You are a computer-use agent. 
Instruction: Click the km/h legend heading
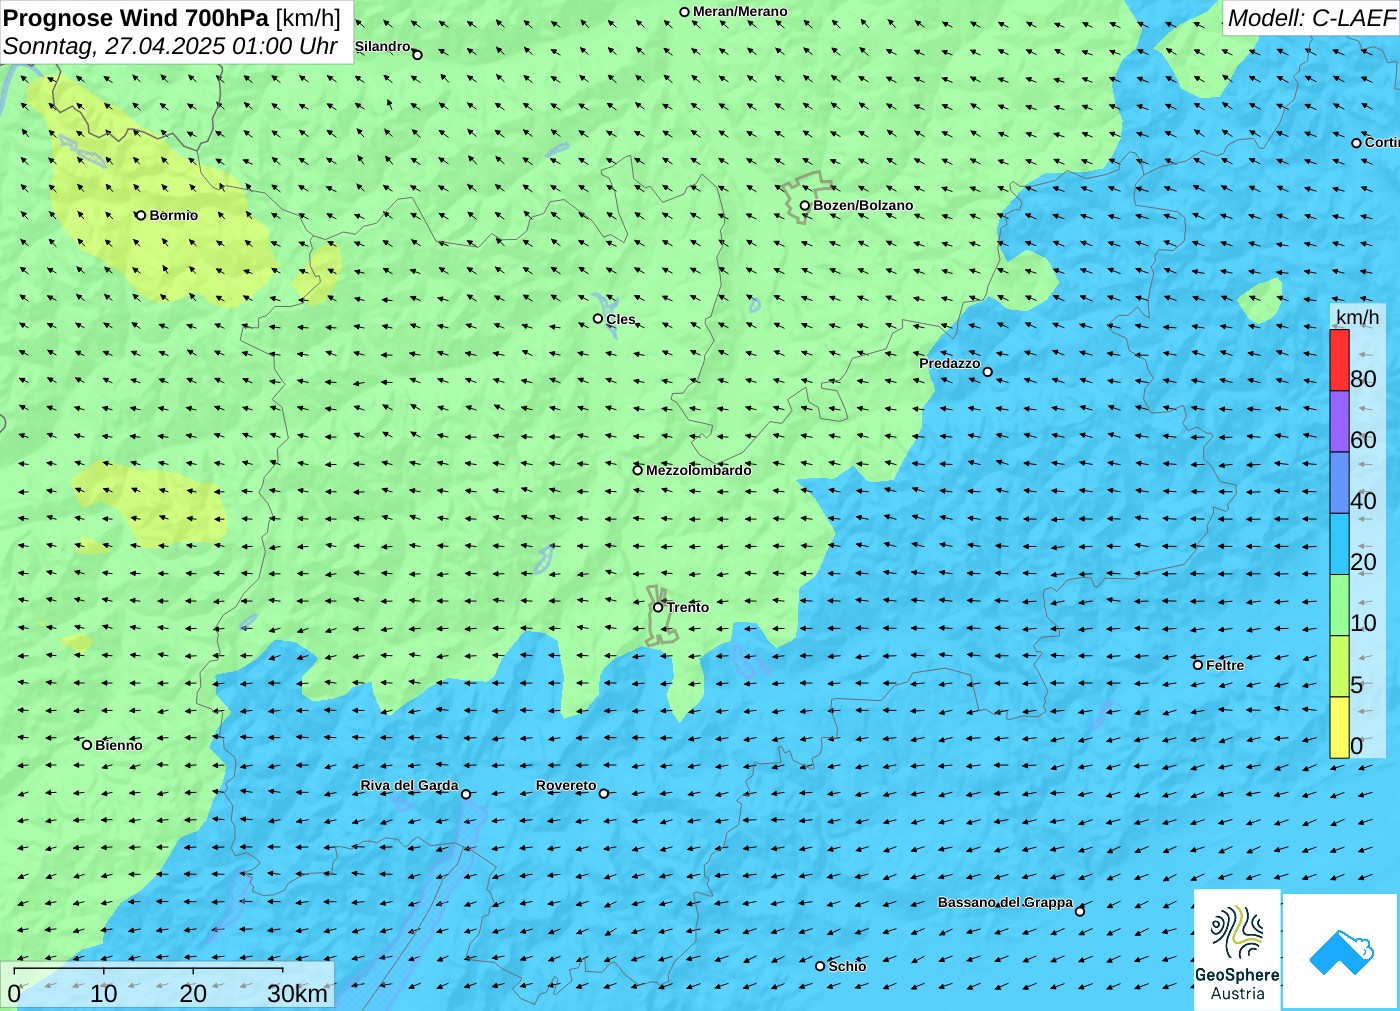[1357, 317]
